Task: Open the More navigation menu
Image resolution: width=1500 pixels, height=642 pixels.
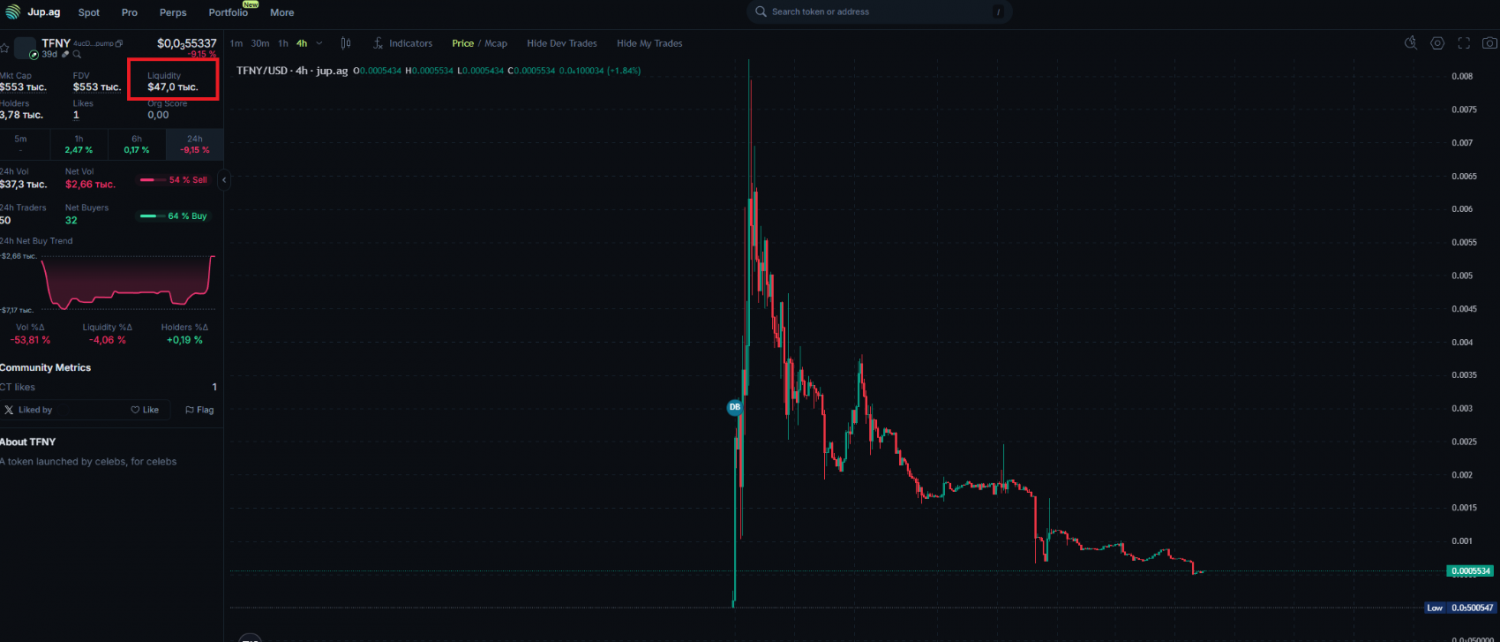Action: click(x=282, y=12)
